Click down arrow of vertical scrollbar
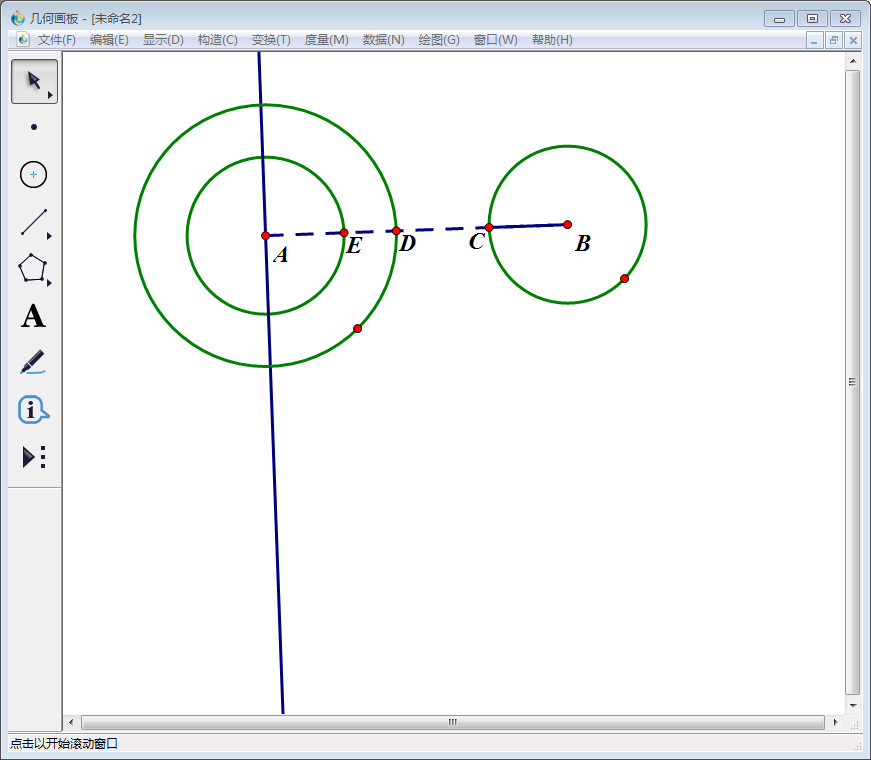 (x=853, y=704)
